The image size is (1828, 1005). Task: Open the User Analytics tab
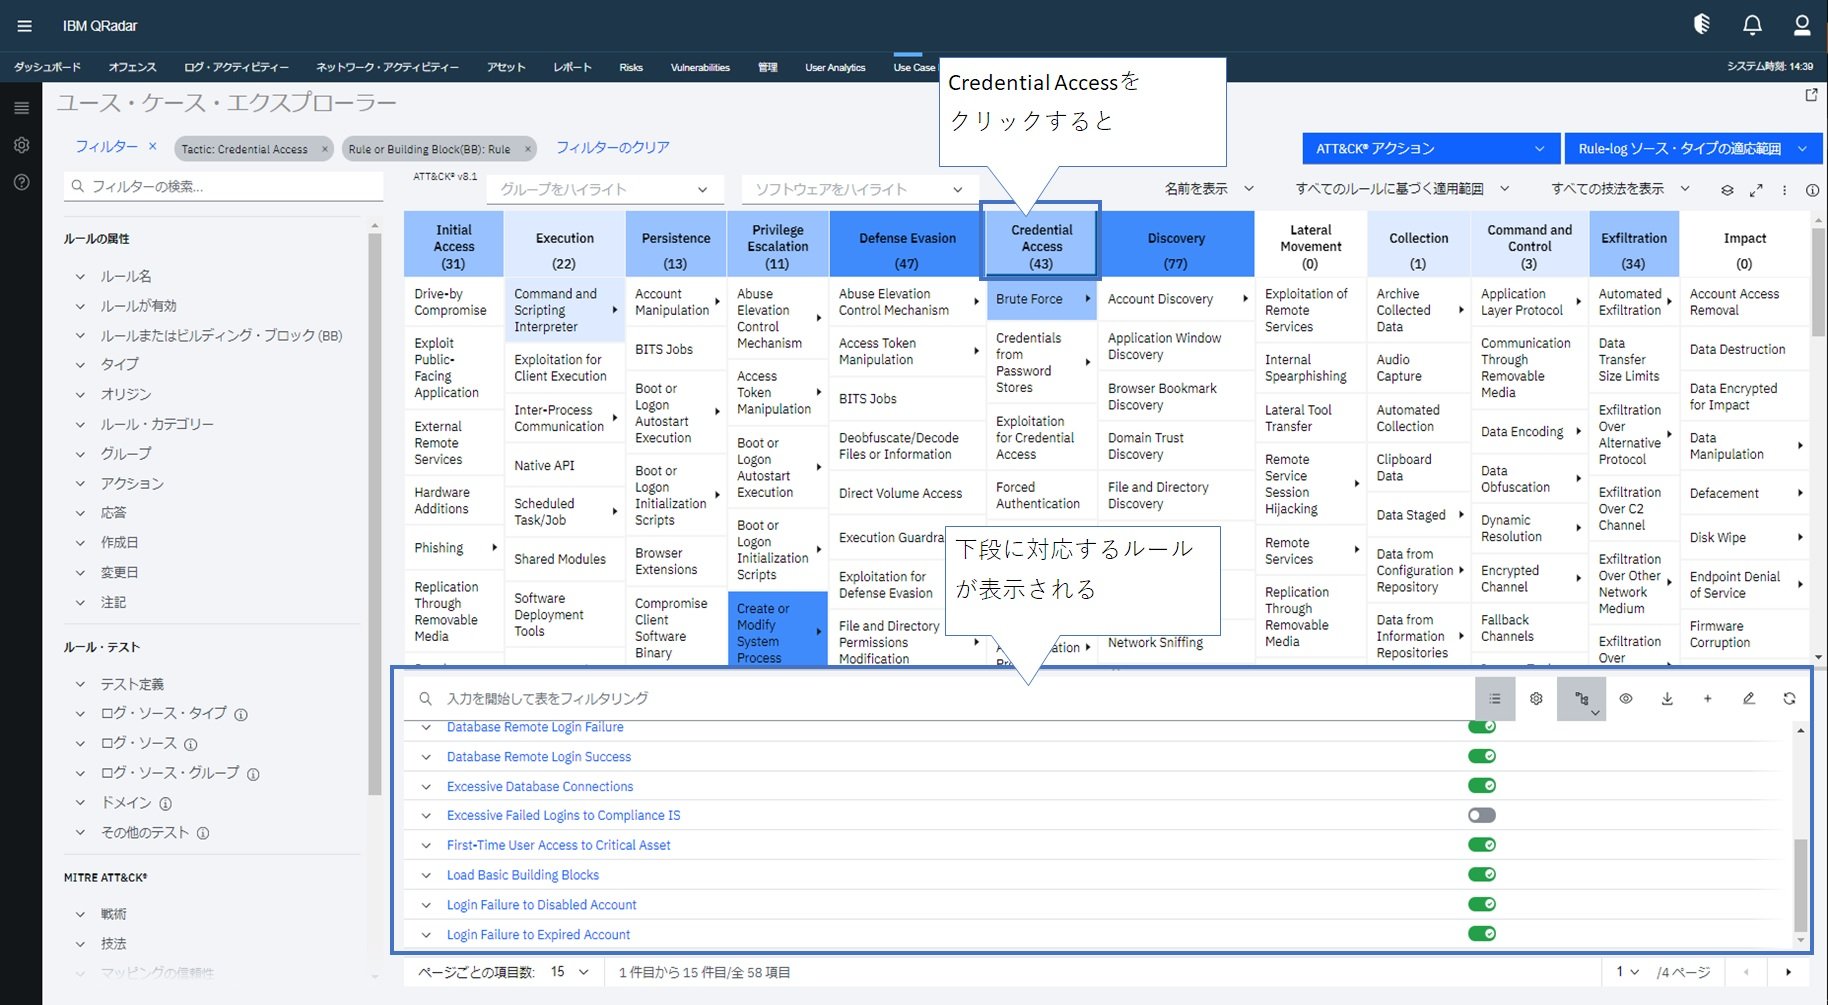(x=835, y=67)
